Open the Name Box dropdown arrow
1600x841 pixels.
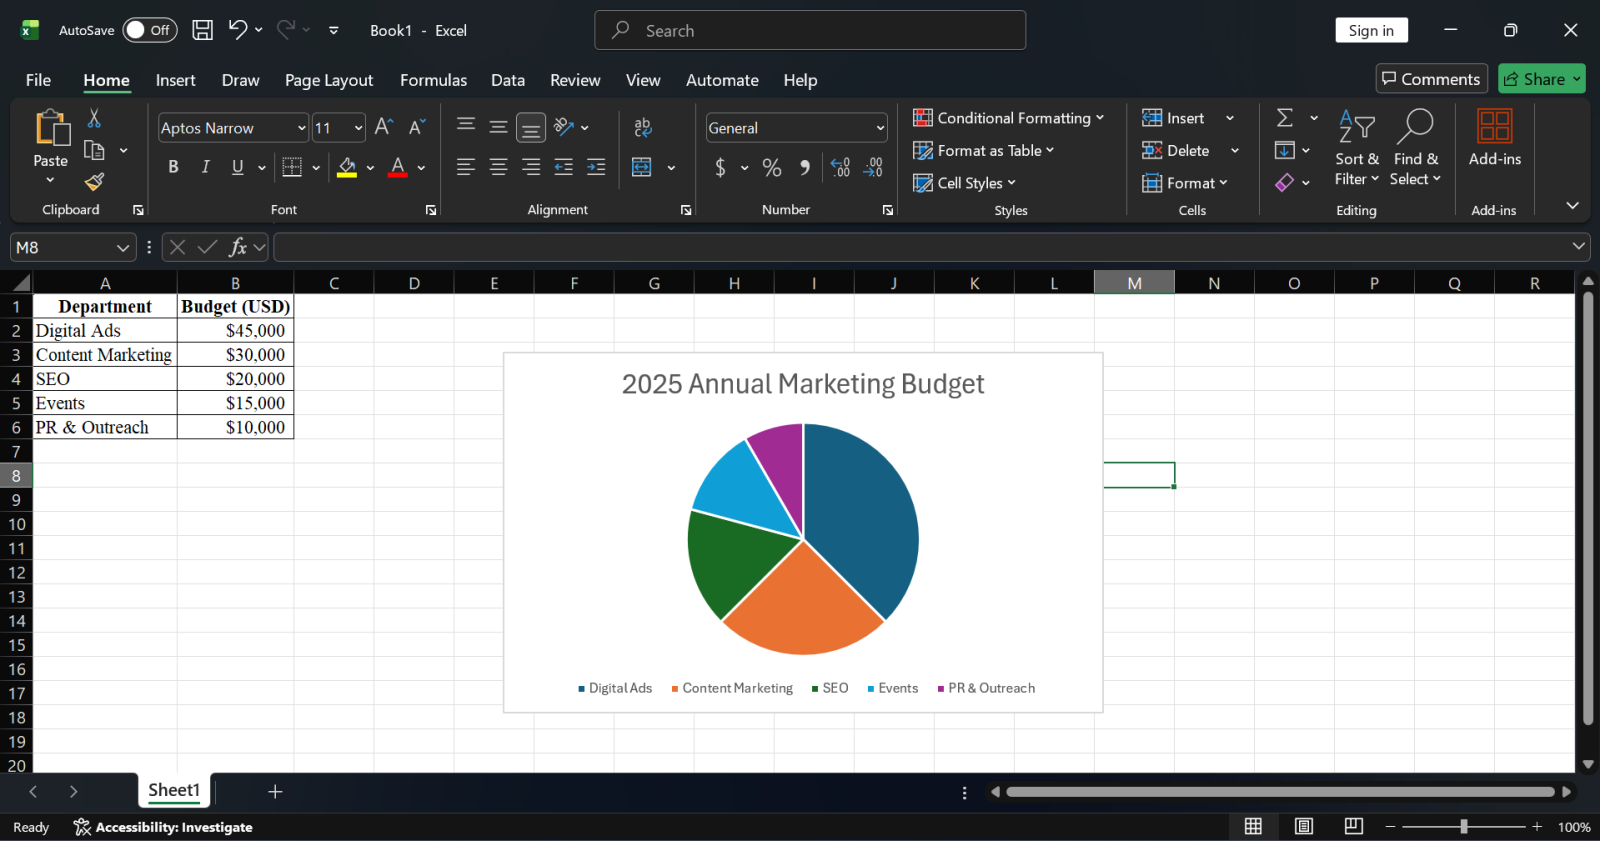tap(123, 247)
